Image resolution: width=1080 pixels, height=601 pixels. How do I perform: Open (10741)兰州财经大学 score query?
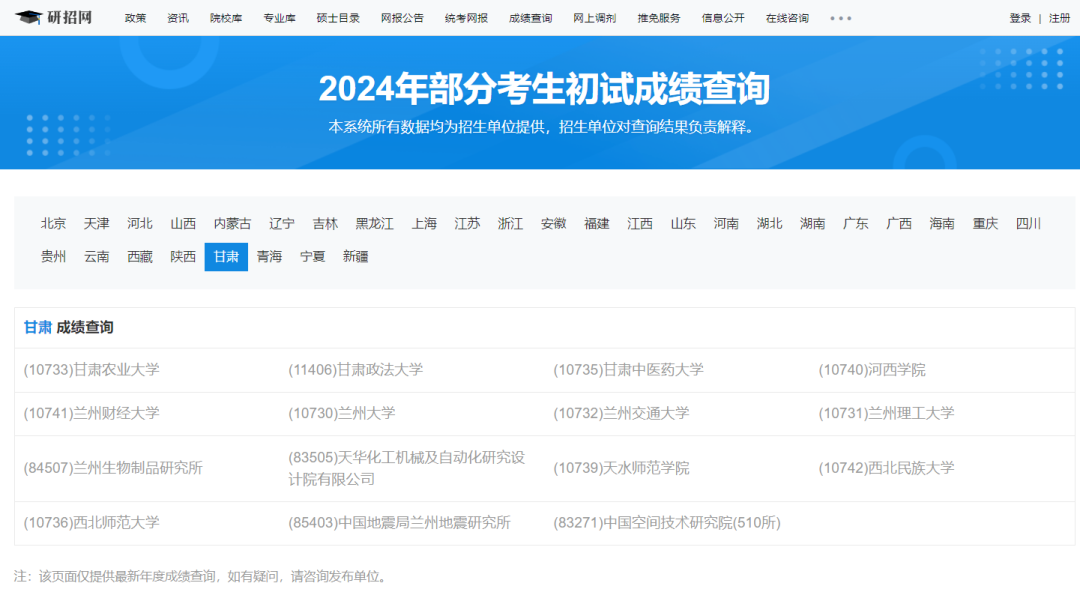92,413
